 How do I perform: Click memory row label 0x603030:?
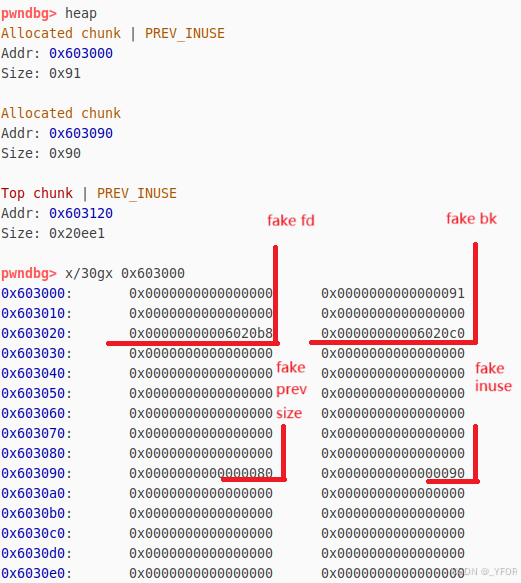[x=36, y=353]
